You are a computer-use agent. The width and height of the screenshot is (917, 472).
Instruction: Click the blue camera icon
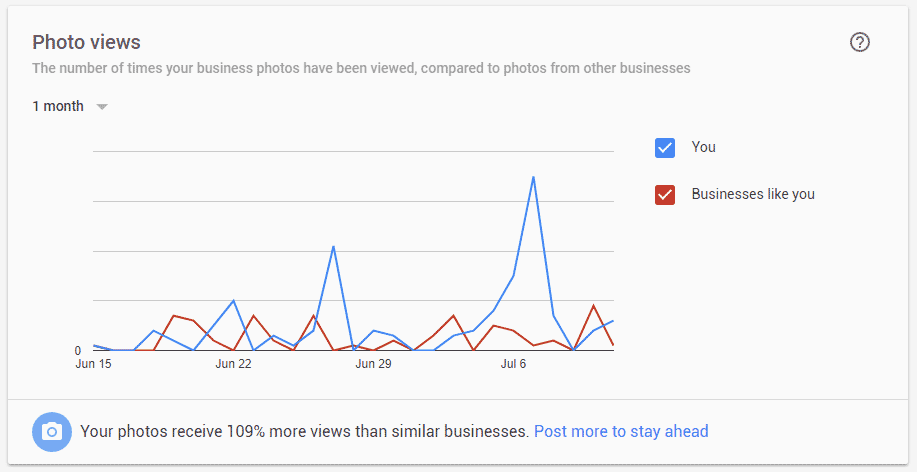click(52, 432)
